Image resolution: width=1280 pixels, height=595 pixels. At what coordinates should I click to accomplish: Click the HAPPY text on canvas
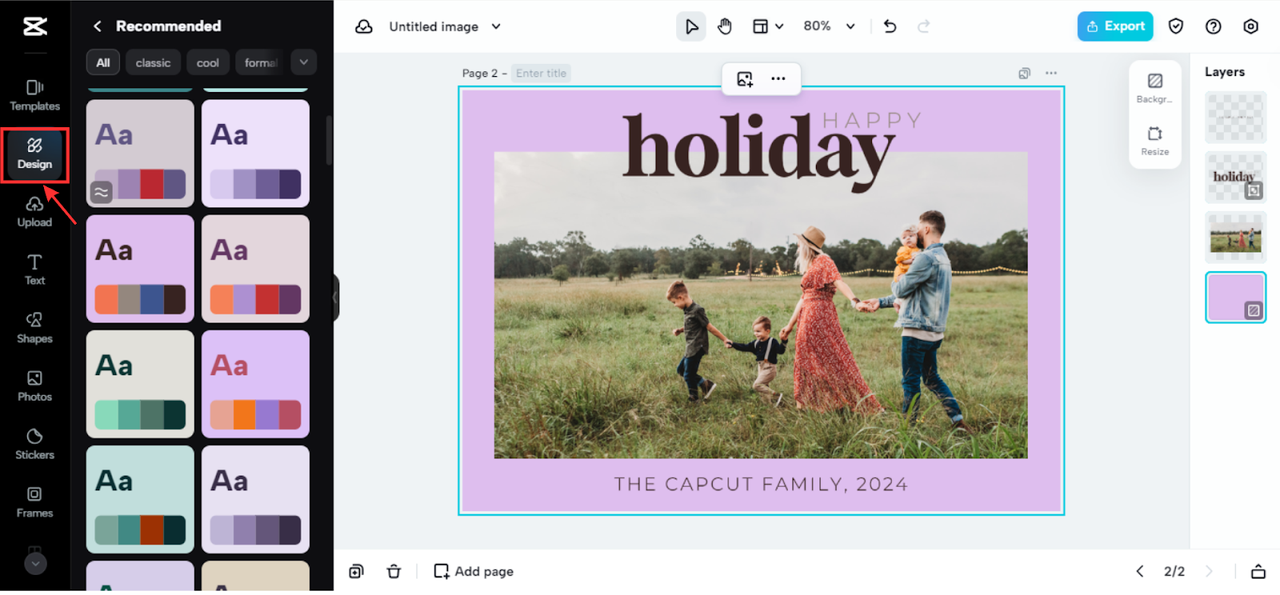click(x=872, y=120)
